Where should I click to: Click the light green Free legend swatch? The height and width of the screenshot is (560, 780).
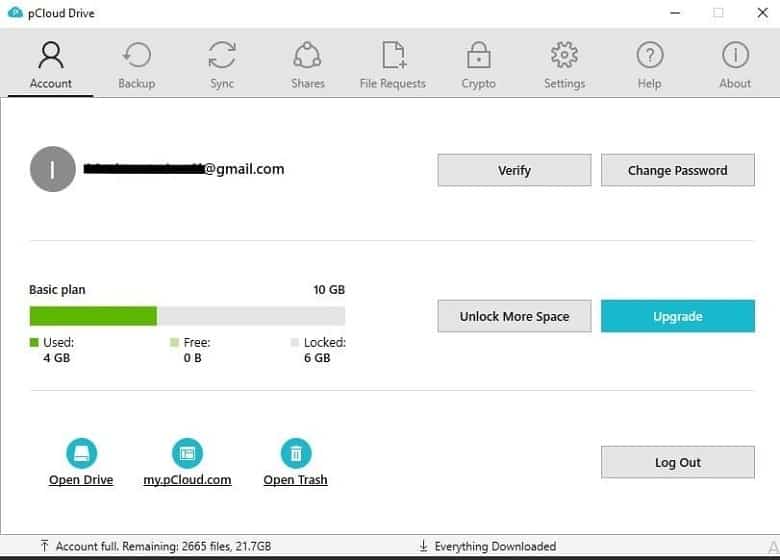[174, 342]
